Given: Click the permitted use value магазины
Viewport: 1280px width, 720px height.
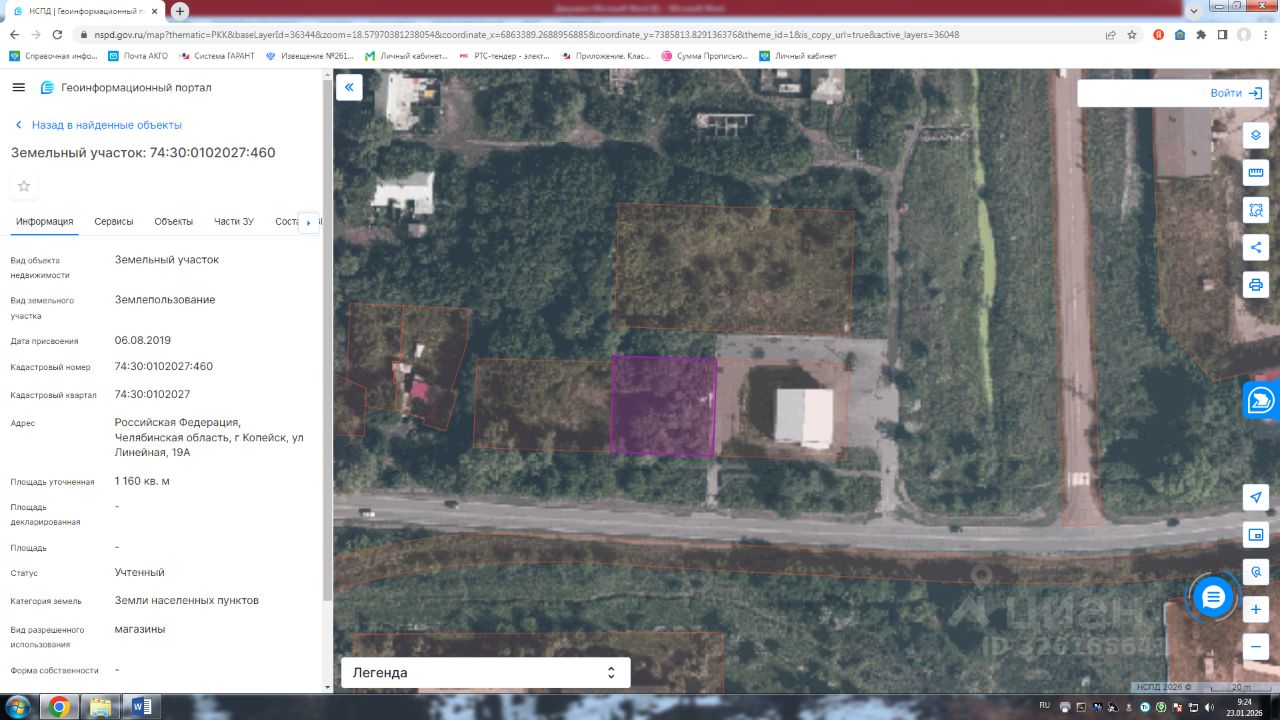Looking at the screenshot, I should (140, 630).
